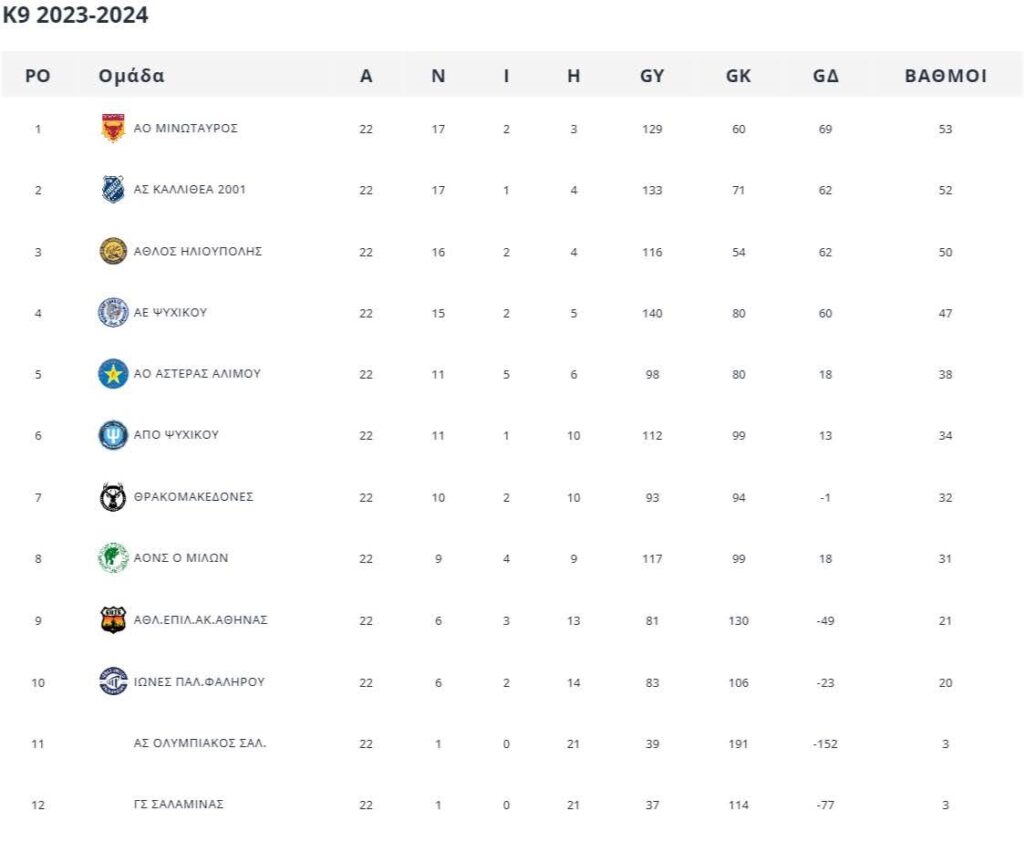The height and width of the screenshot is (842, 1024).
Task: Open the ΘΡΑΚΟΜΑΚΕΔΟΝΕΣ team name link
Action: [x=194, y=497]
